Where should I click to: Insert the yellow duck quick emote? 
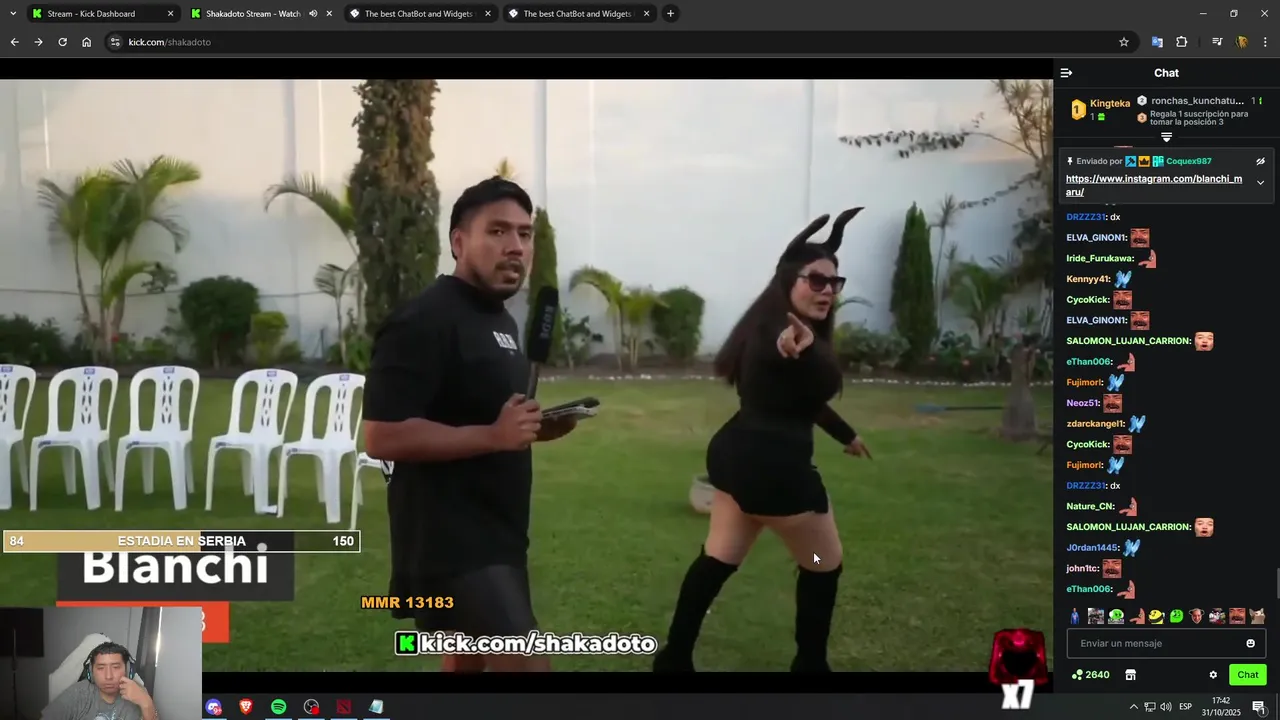[x=1156, y=616]
